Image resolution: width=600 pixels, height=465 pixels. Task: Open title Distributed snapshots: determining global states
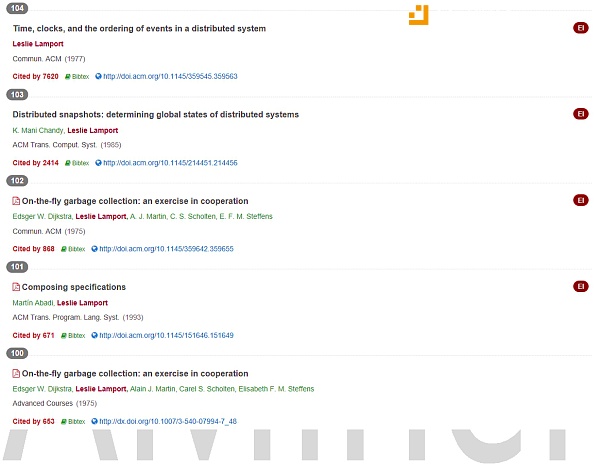coord(156,115)
